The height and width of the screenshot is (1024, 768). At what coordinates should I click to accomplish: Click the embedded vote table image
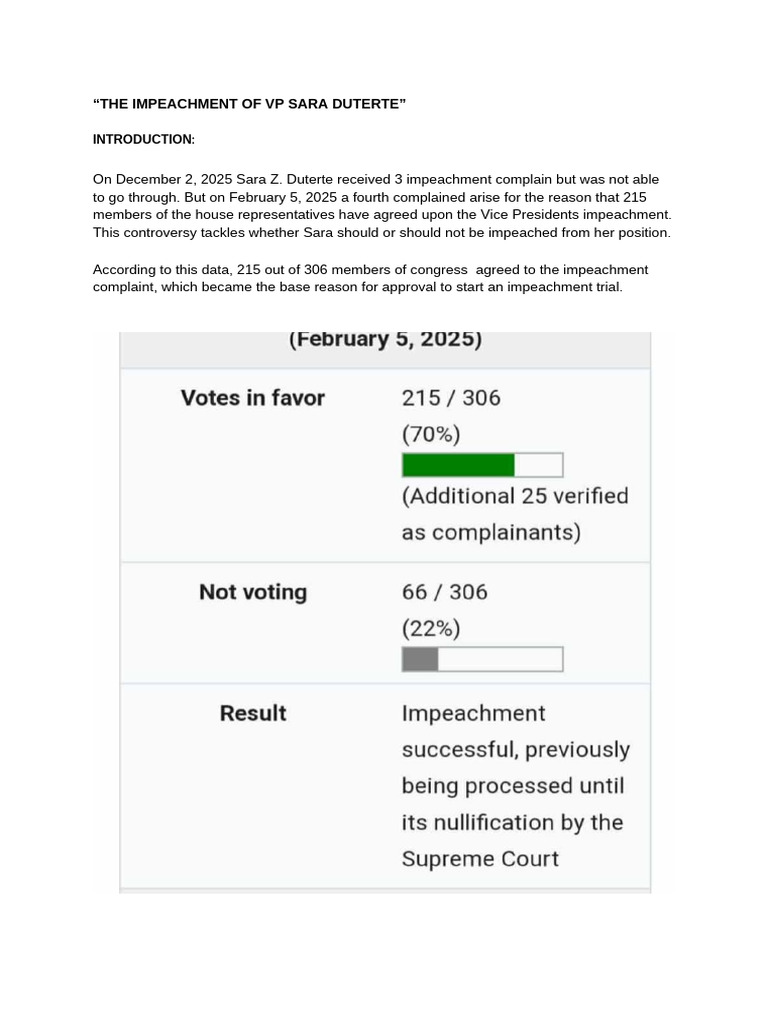[385, 613]
